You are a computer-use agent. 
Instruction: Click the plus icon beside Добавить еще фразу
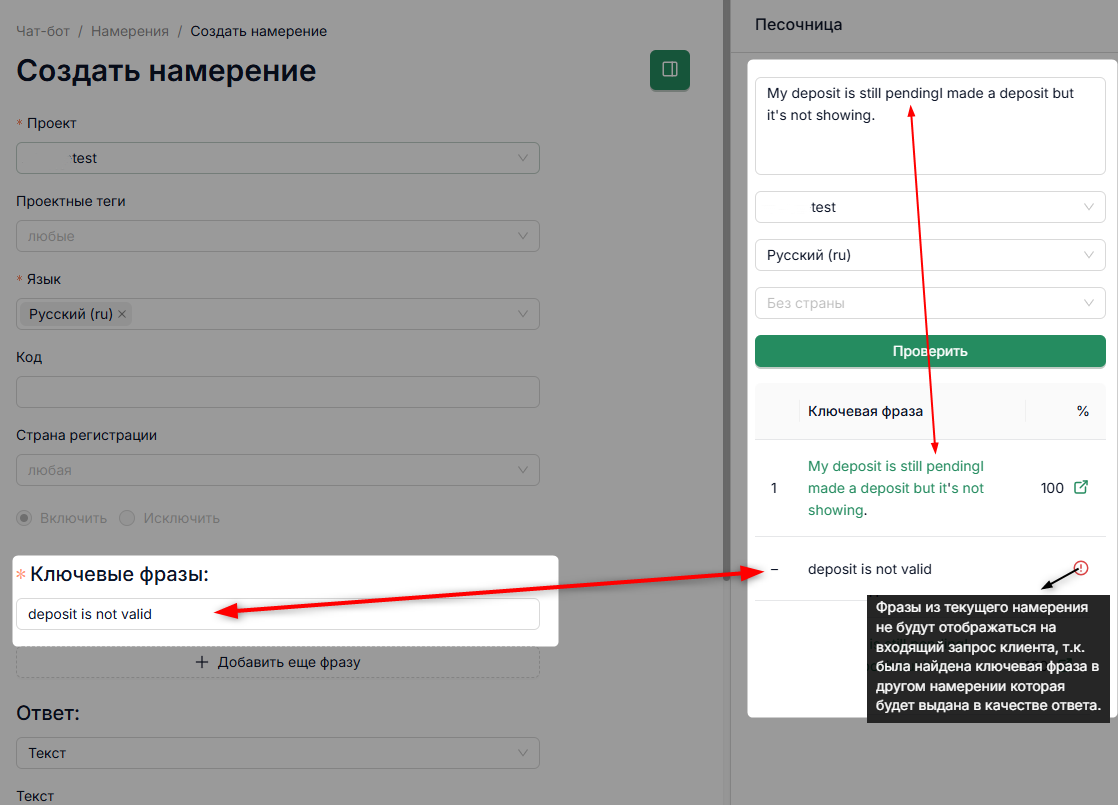[202, 662]
